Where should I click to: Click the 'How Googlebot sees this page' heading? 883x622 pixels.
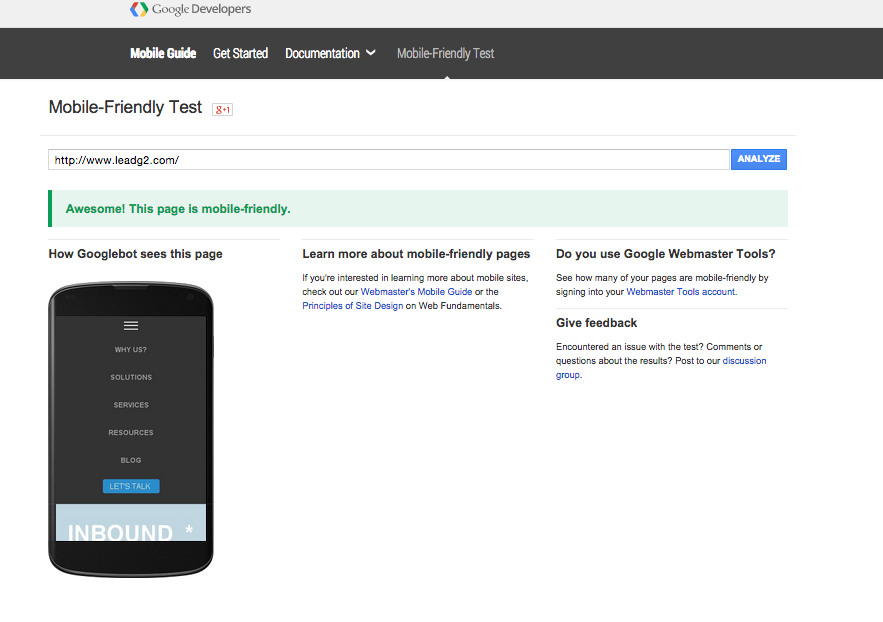tap(135, 254)
